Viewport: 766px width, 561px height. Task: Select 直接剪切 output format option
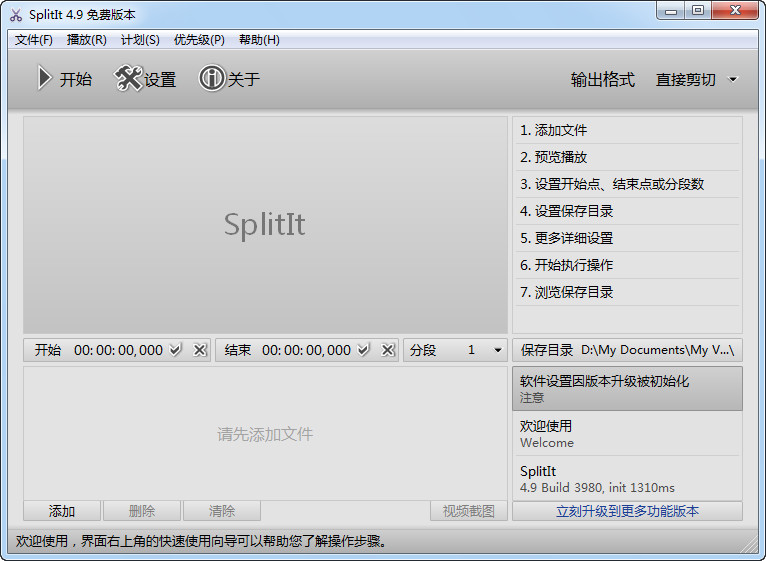pos(686,79)
